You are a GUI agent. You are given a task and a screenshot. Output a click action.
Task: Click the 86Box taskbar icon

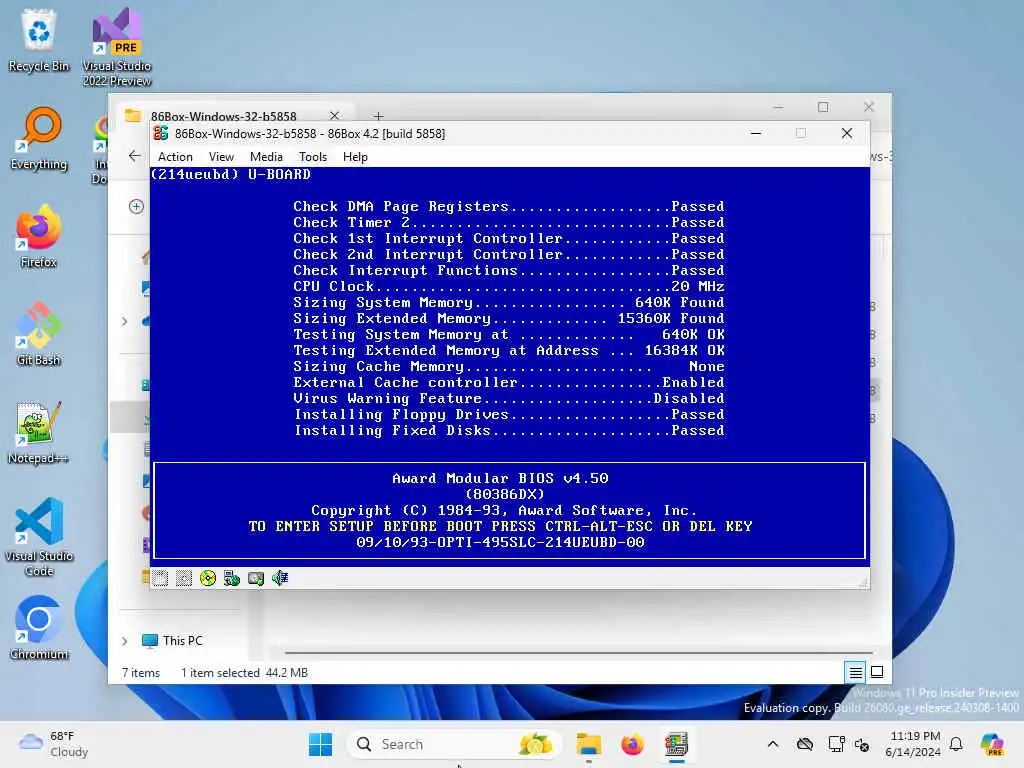[x=676, y=744]
